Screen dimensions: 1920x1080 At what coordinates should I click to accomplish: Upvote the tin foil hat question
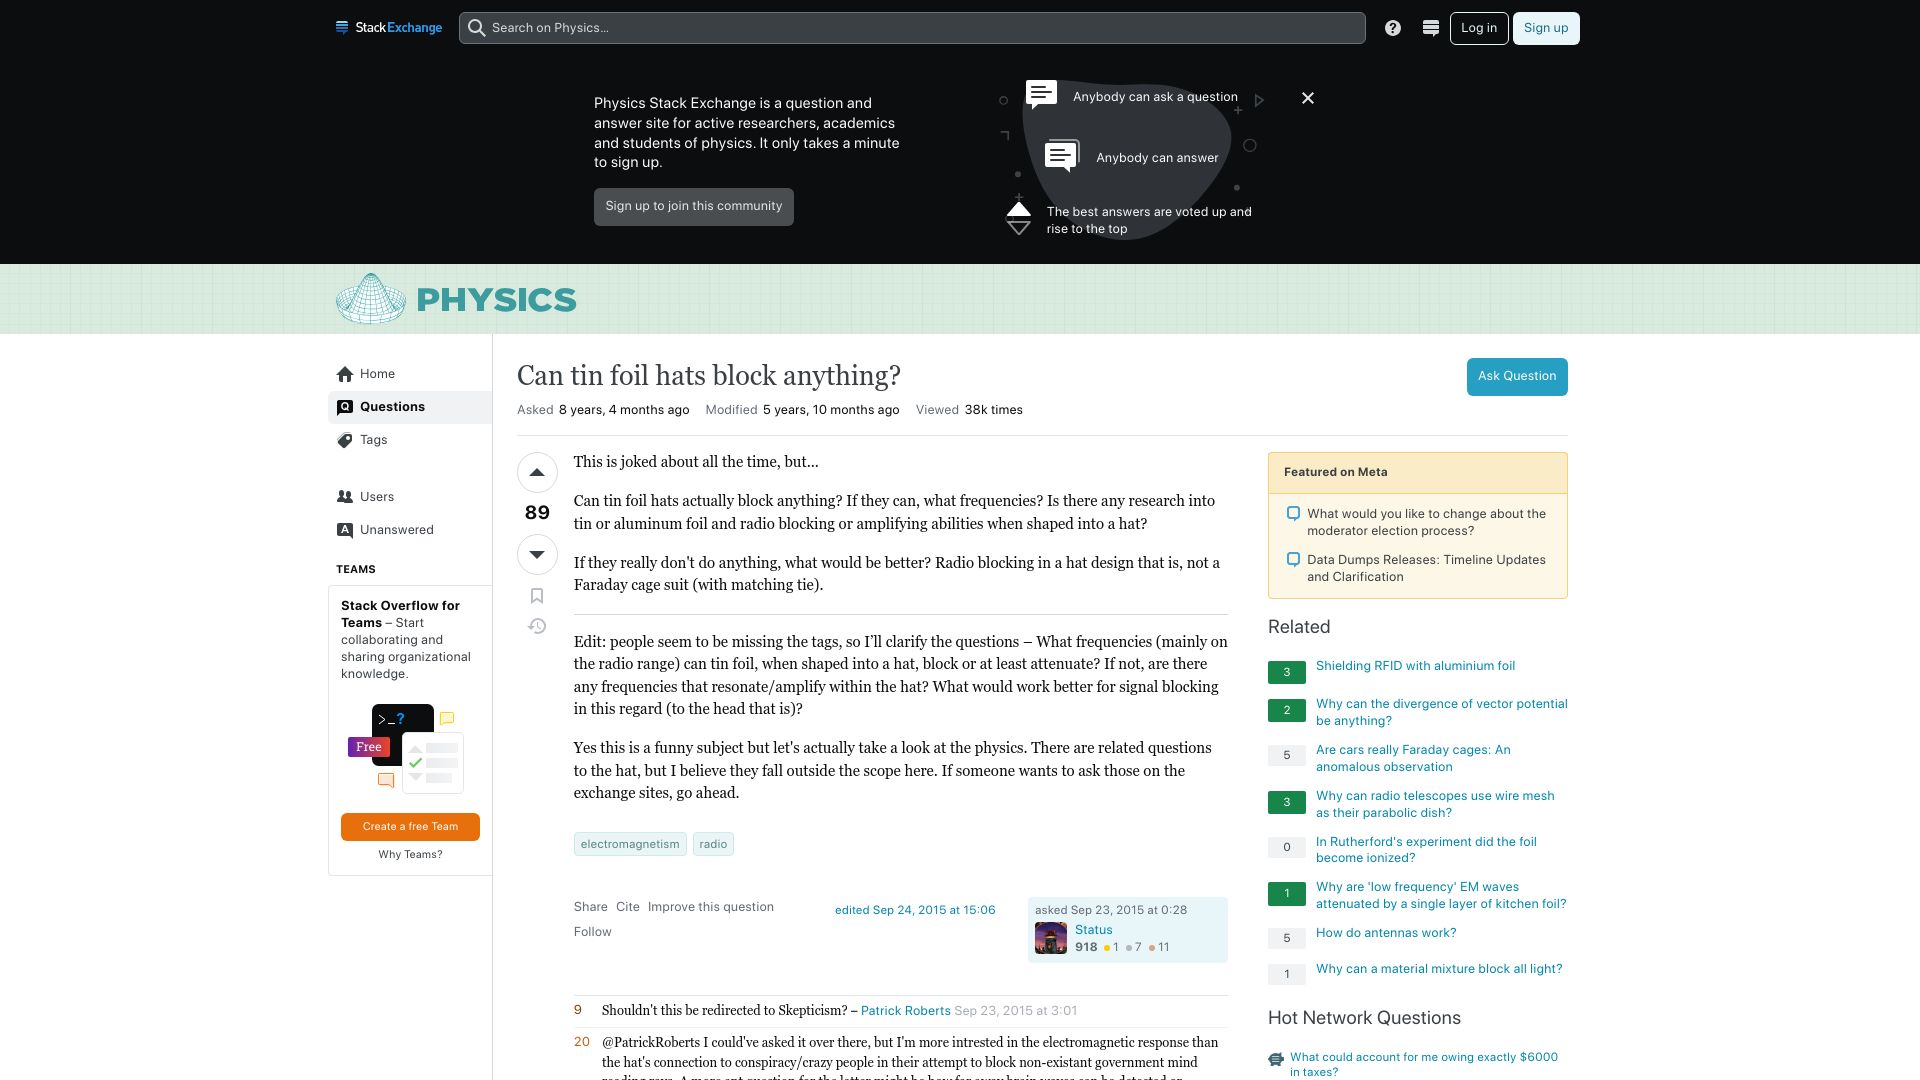pyautogui.click(x=537, y=473)
